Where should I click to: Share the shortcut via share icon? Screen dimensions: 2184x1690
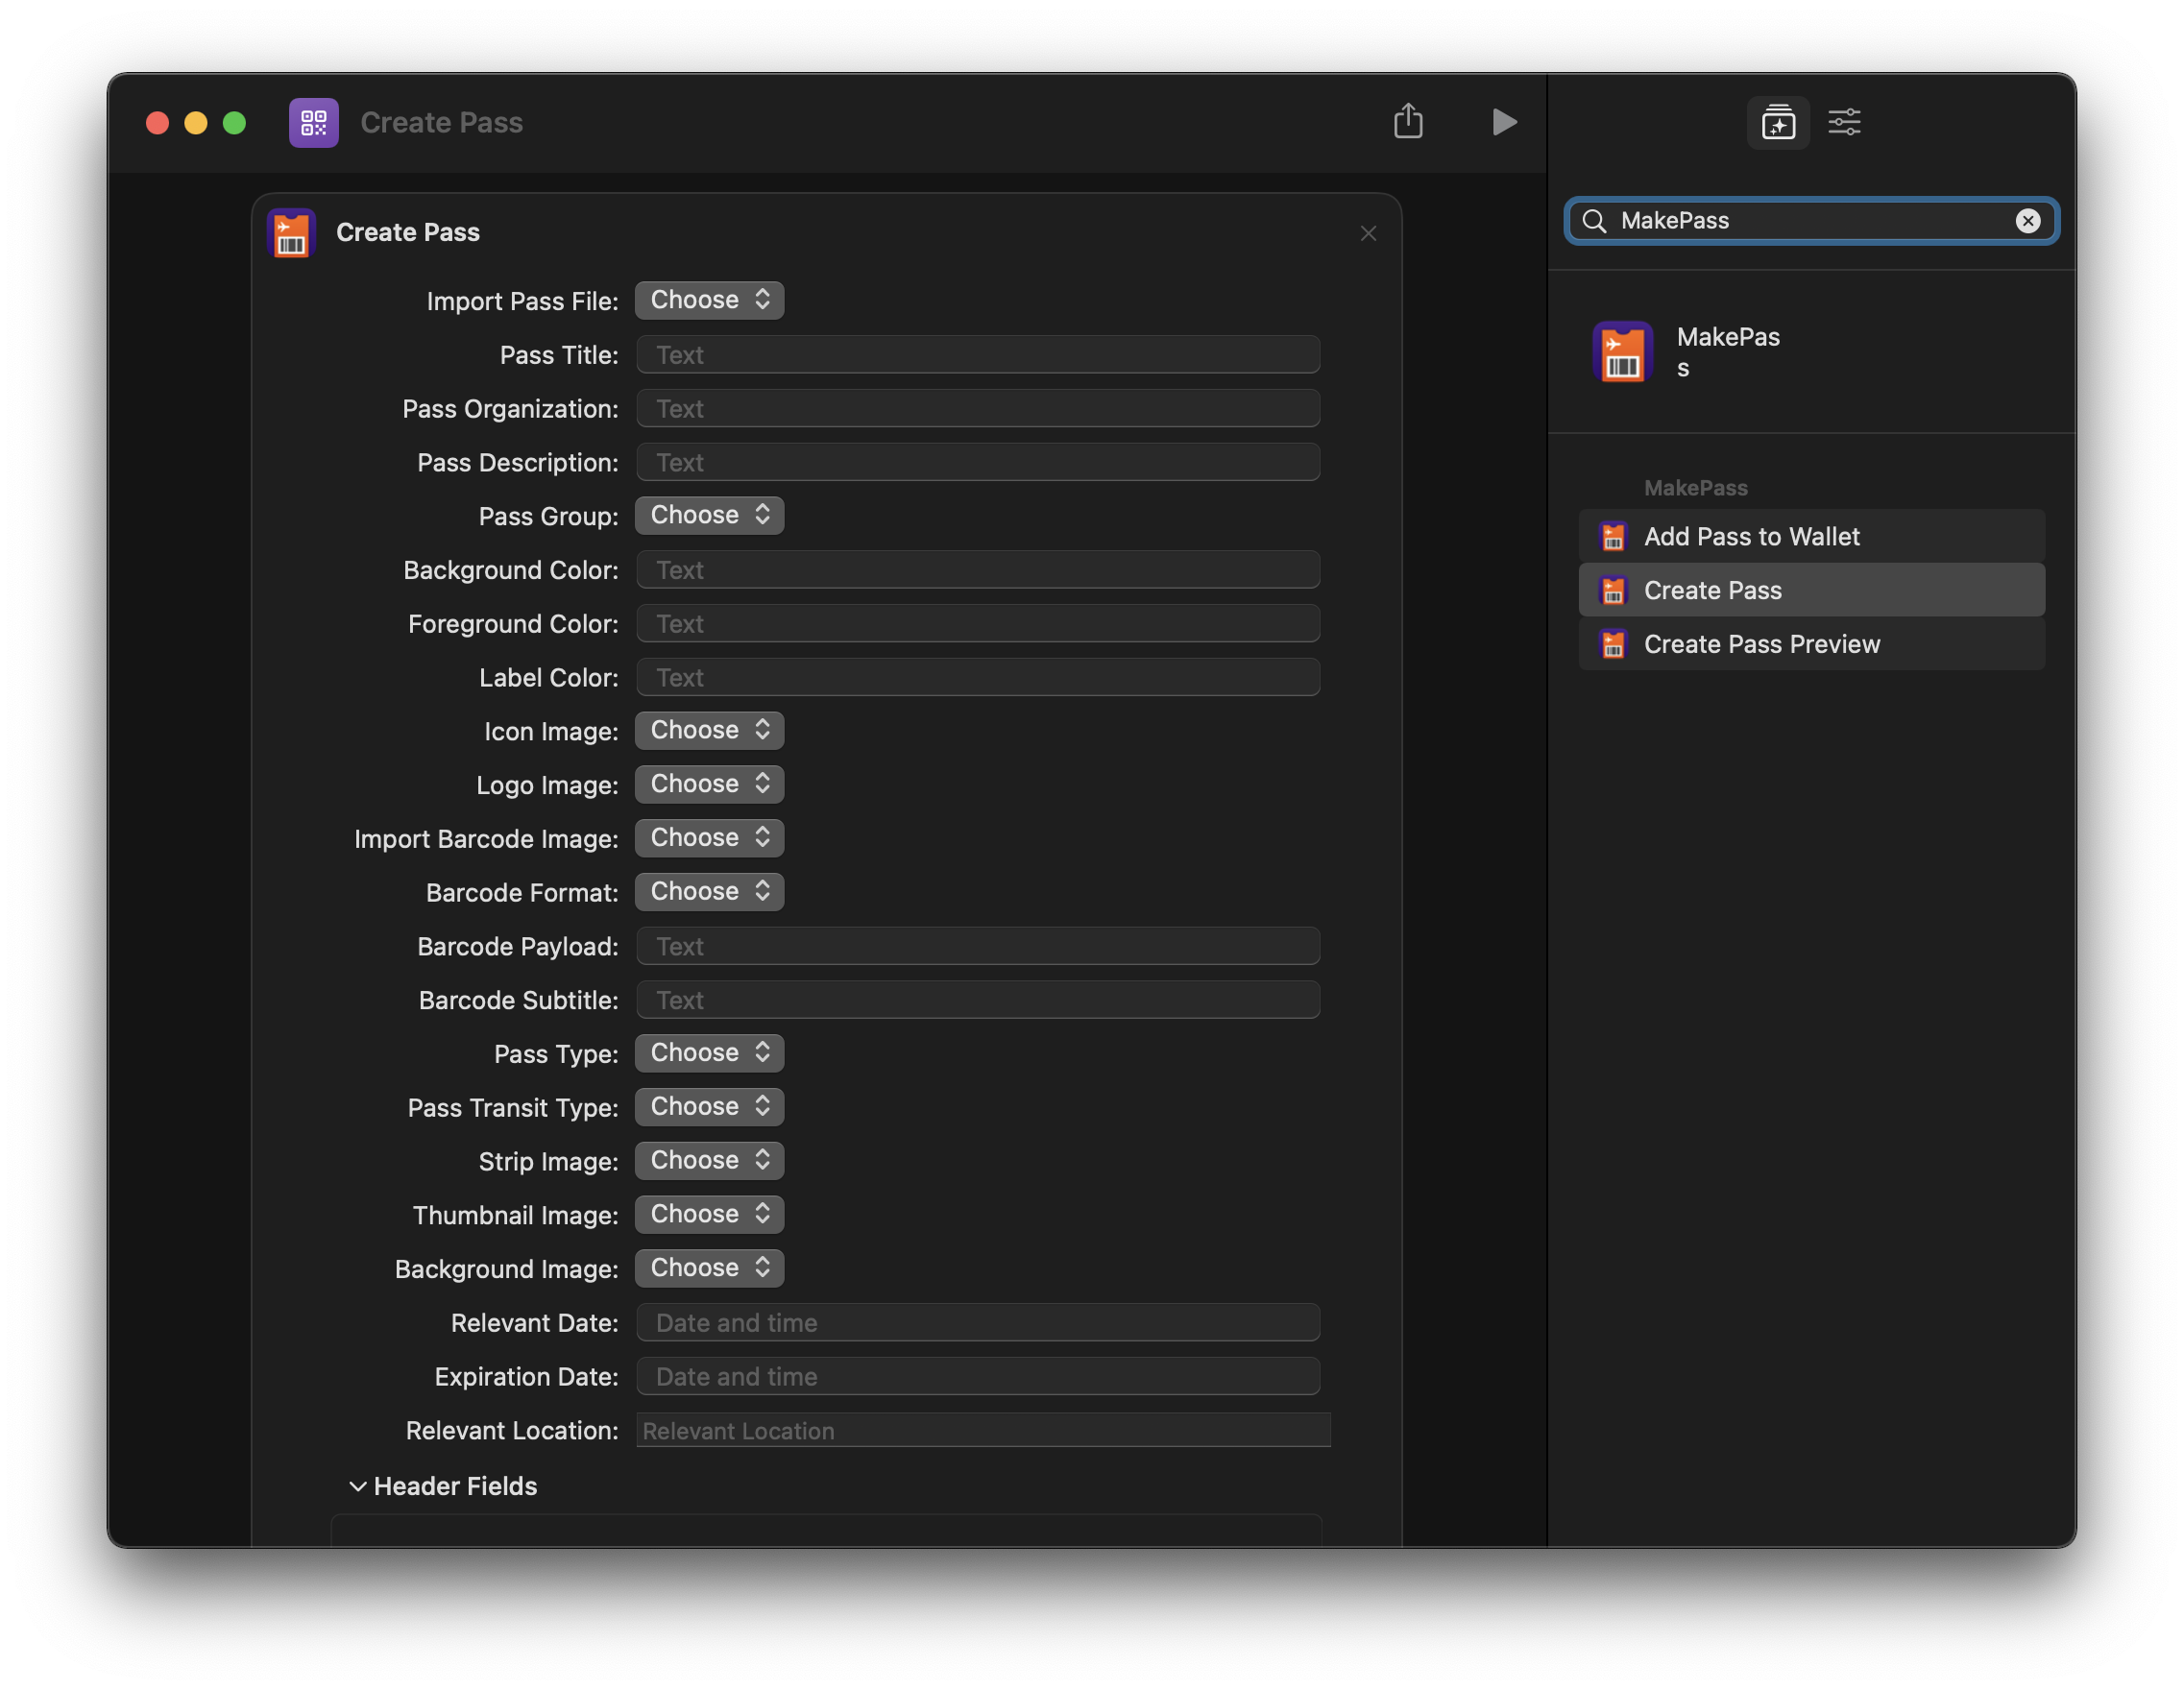tap(1407, 121)
